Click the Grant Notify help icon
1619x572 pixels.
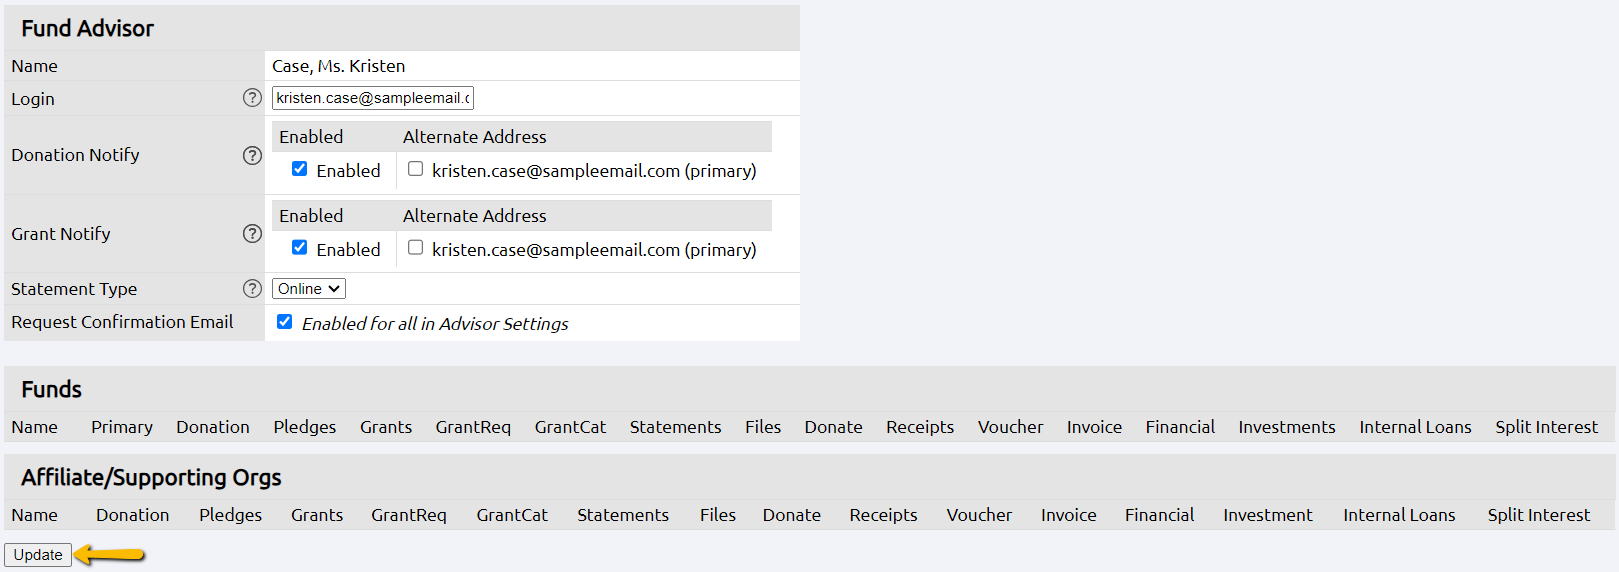pos(252,234)
